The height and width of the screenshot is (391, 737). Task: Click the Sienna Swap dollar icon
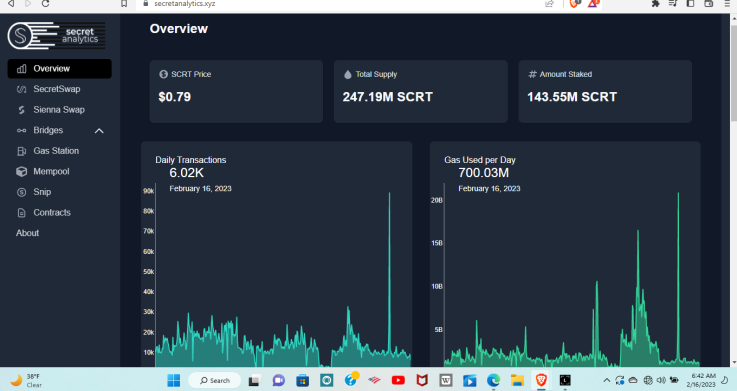tap(21, 110)
